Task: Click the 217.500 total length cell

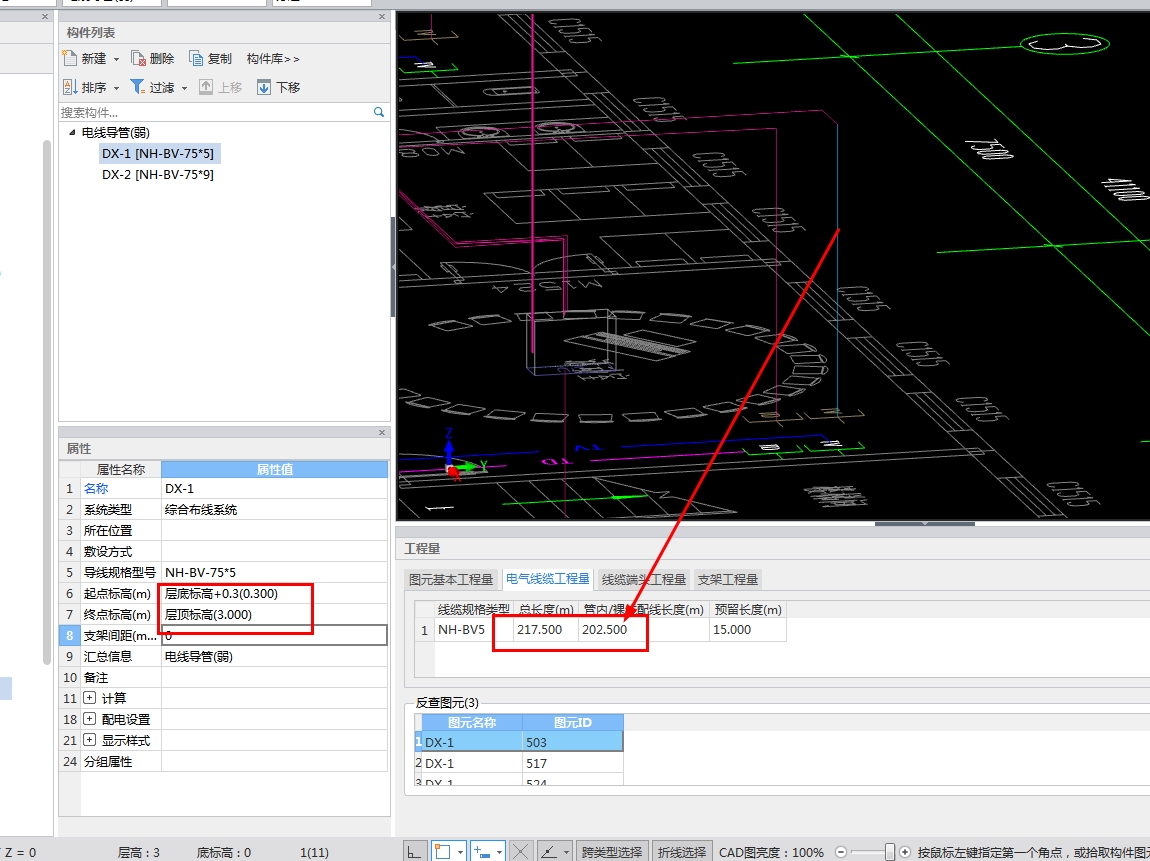Action: [546, 630]
